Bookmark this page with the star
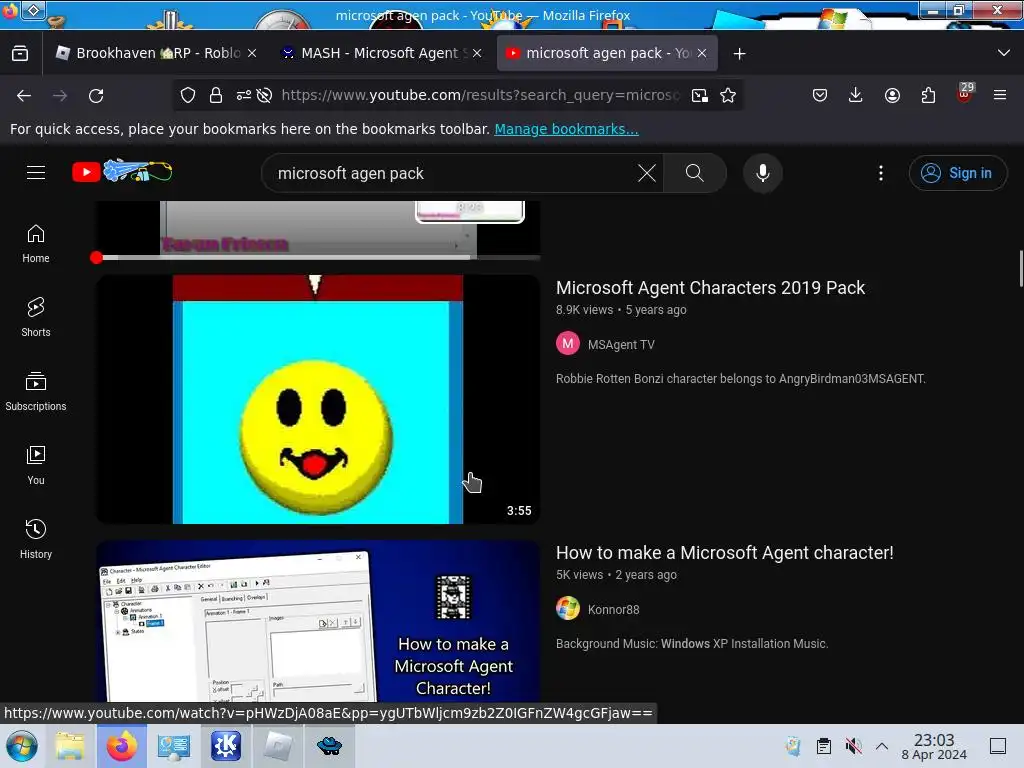The width and height of the screenshot is (1024, 768). tap(728, 95)
